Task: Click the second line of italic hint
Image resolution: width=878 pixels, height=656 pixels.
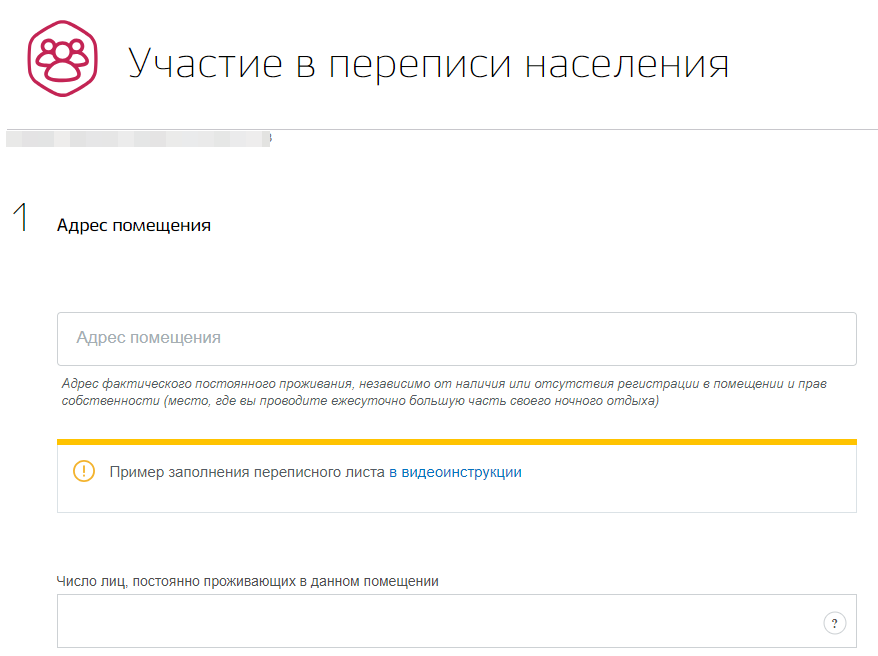Action: coord(360,401)
